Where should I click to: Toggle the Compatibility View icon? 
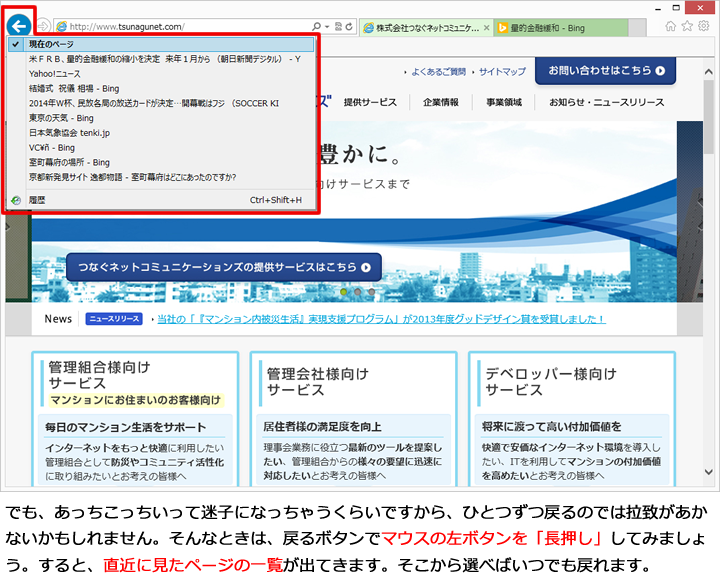(338, 27)
